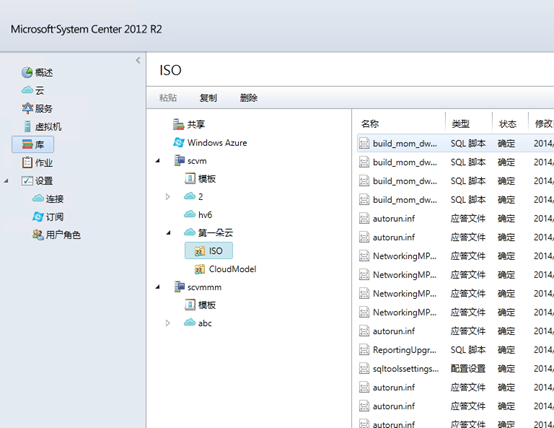This screenshot has height=428, width=554.
Task: Click the scvm server icon
Action: point(179,160)
